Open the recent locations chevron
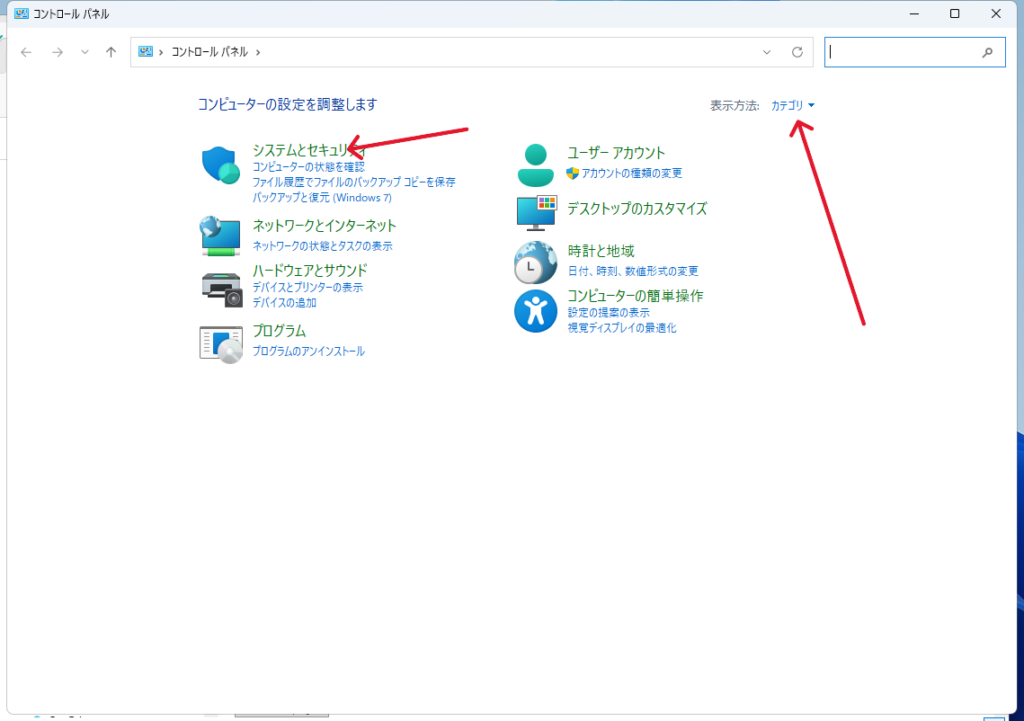1024x721 pixels. 85,52
